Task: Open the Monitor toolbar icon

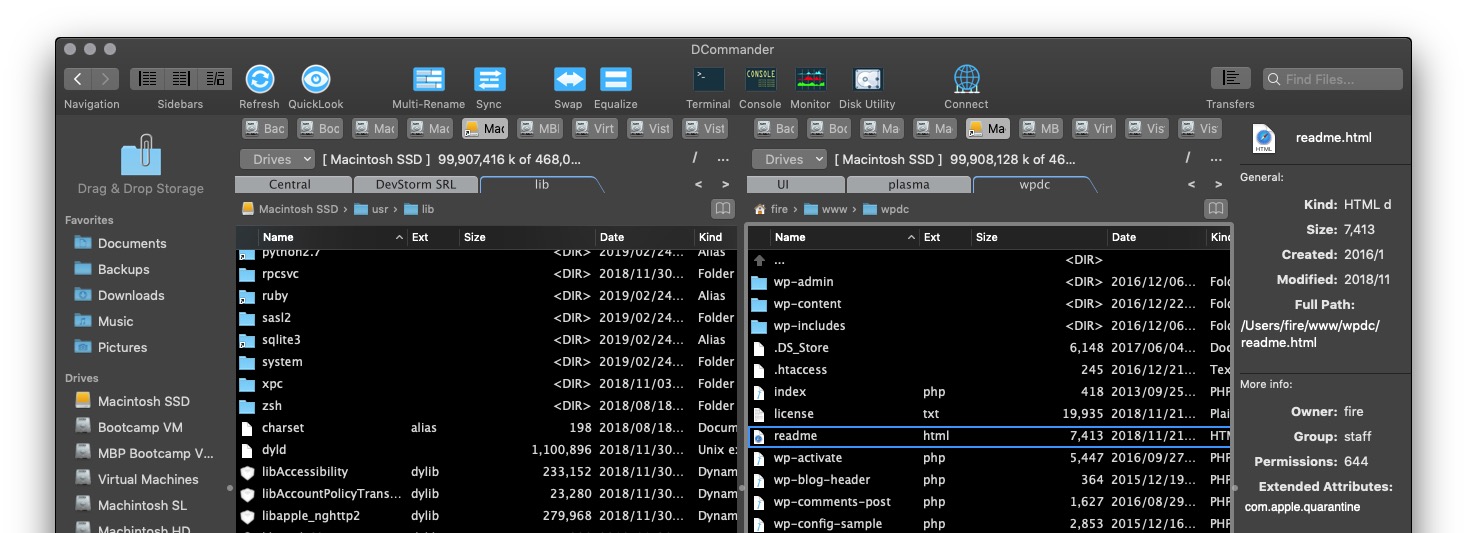Action: pyautogui.click(x=810, y=80)
